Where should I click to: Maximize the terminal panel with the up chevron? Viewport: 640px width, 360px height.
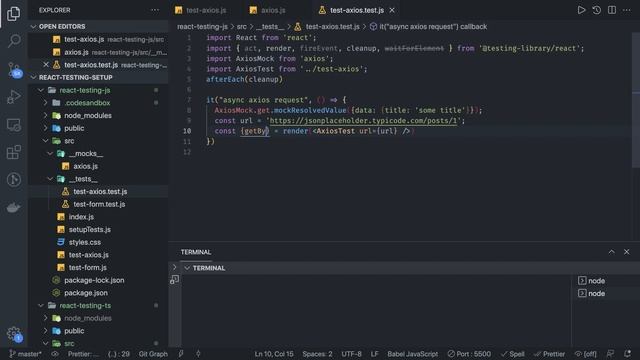(x=611, y=252)
